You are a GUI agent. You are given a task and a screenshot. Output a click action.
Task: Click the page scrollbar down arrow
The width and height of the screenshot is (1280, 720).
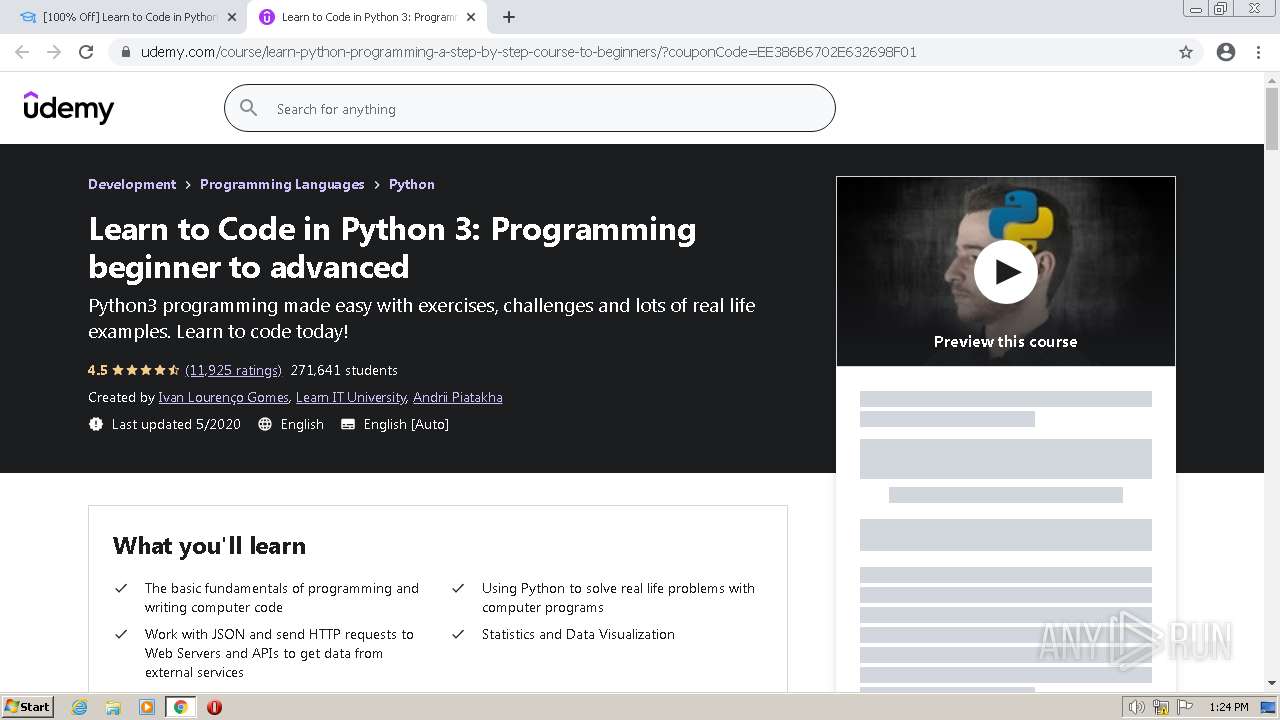(x=1272, y=683)
